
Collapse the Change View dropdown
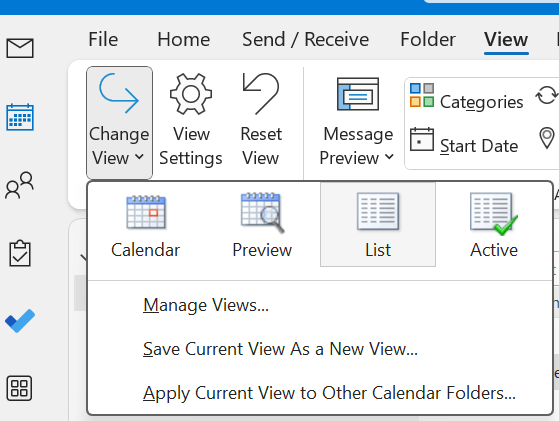[x=119, y=122]
